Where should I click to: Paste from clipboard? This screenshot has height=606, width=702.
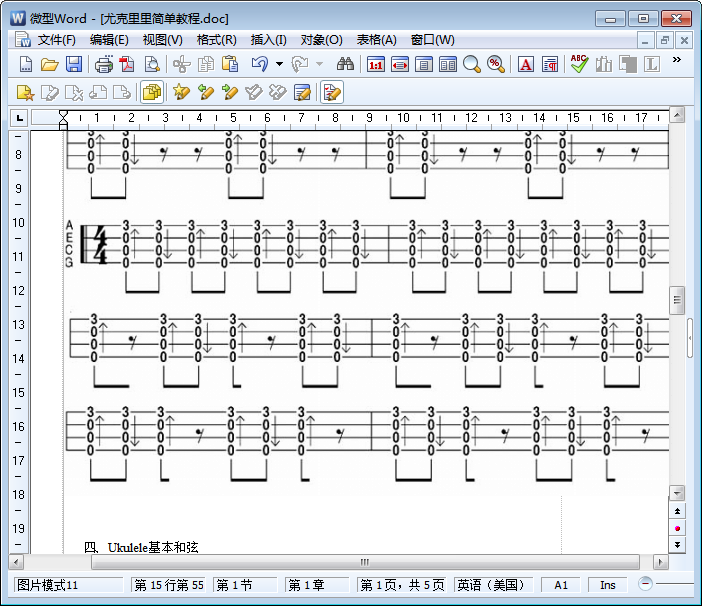(x=230, y=64)
